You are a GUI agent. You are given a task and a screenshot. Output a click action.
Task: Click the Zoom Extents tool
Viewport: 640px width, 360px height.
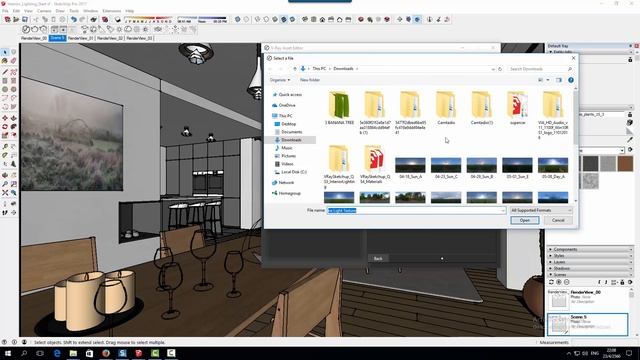click(5, 193)
